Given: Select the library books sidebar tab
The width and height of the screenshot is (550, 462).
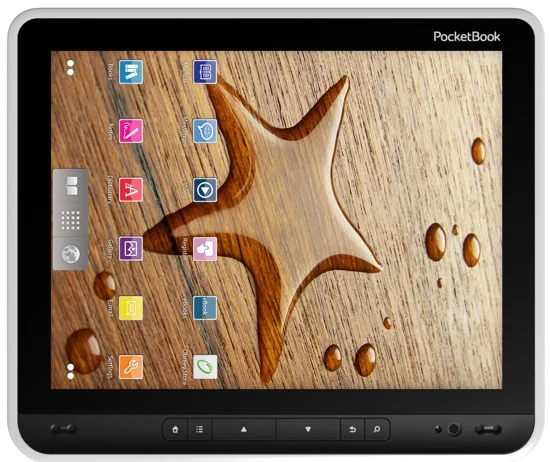Looking at the screenshot, I should (x=71, y=186).
